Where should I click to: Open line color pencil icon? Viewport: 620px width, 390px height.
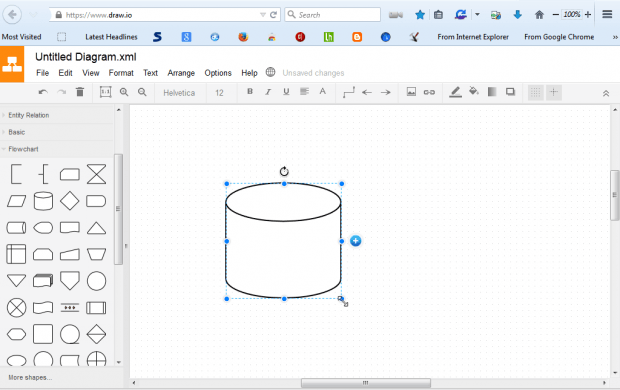456,92
